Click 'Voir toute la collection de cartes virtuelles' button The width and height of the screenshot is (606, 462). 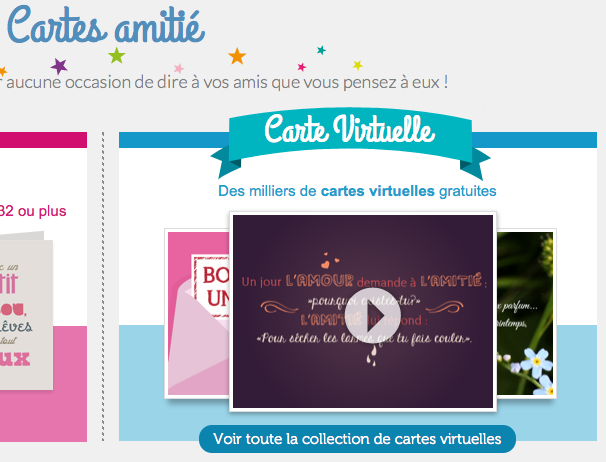tap(357, 439)
